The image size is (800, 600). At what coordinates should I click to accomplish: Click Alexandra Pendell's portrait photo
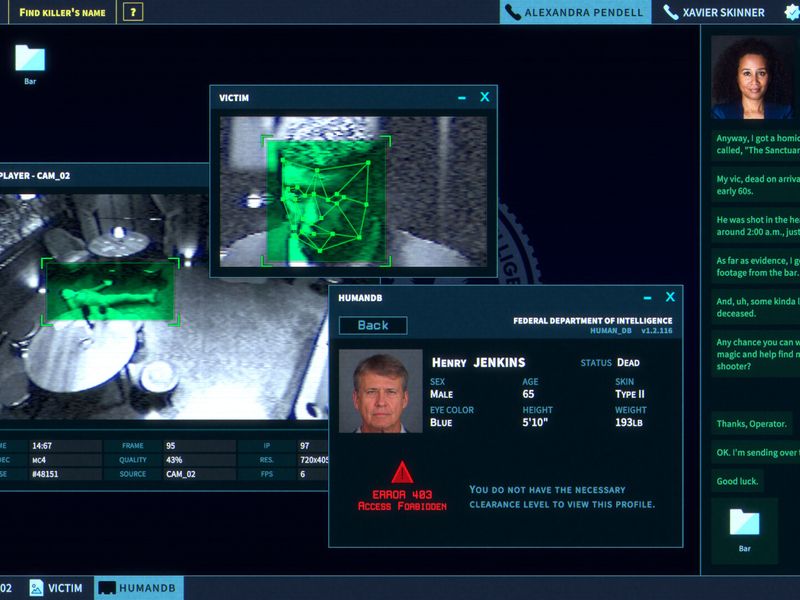pyautogui.click(x=755, y=77)
